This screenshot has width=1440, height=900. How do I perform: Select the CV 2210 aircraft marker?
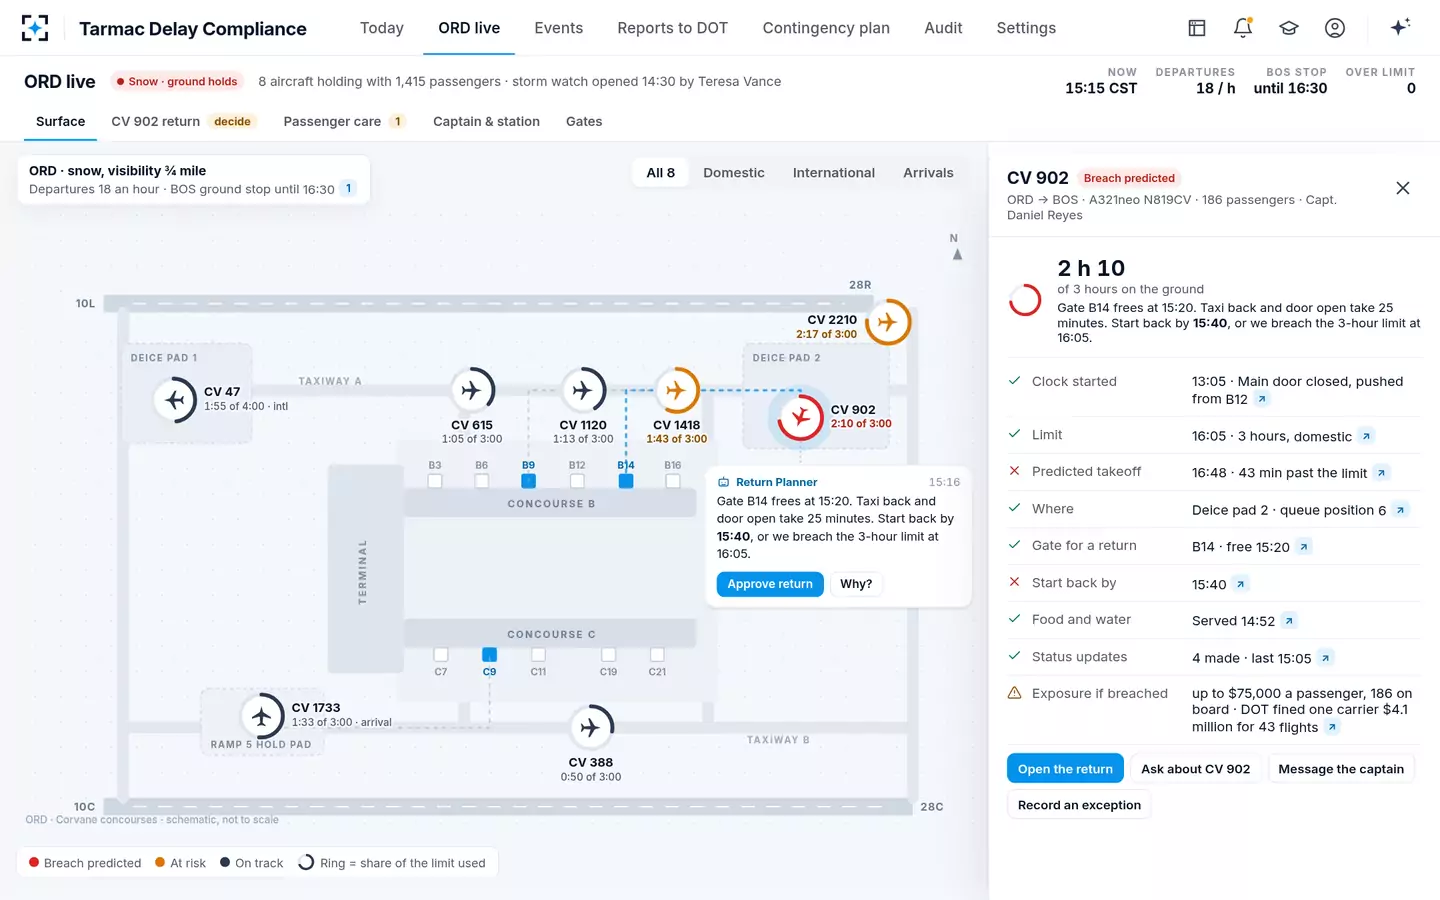tap(887, 322)
